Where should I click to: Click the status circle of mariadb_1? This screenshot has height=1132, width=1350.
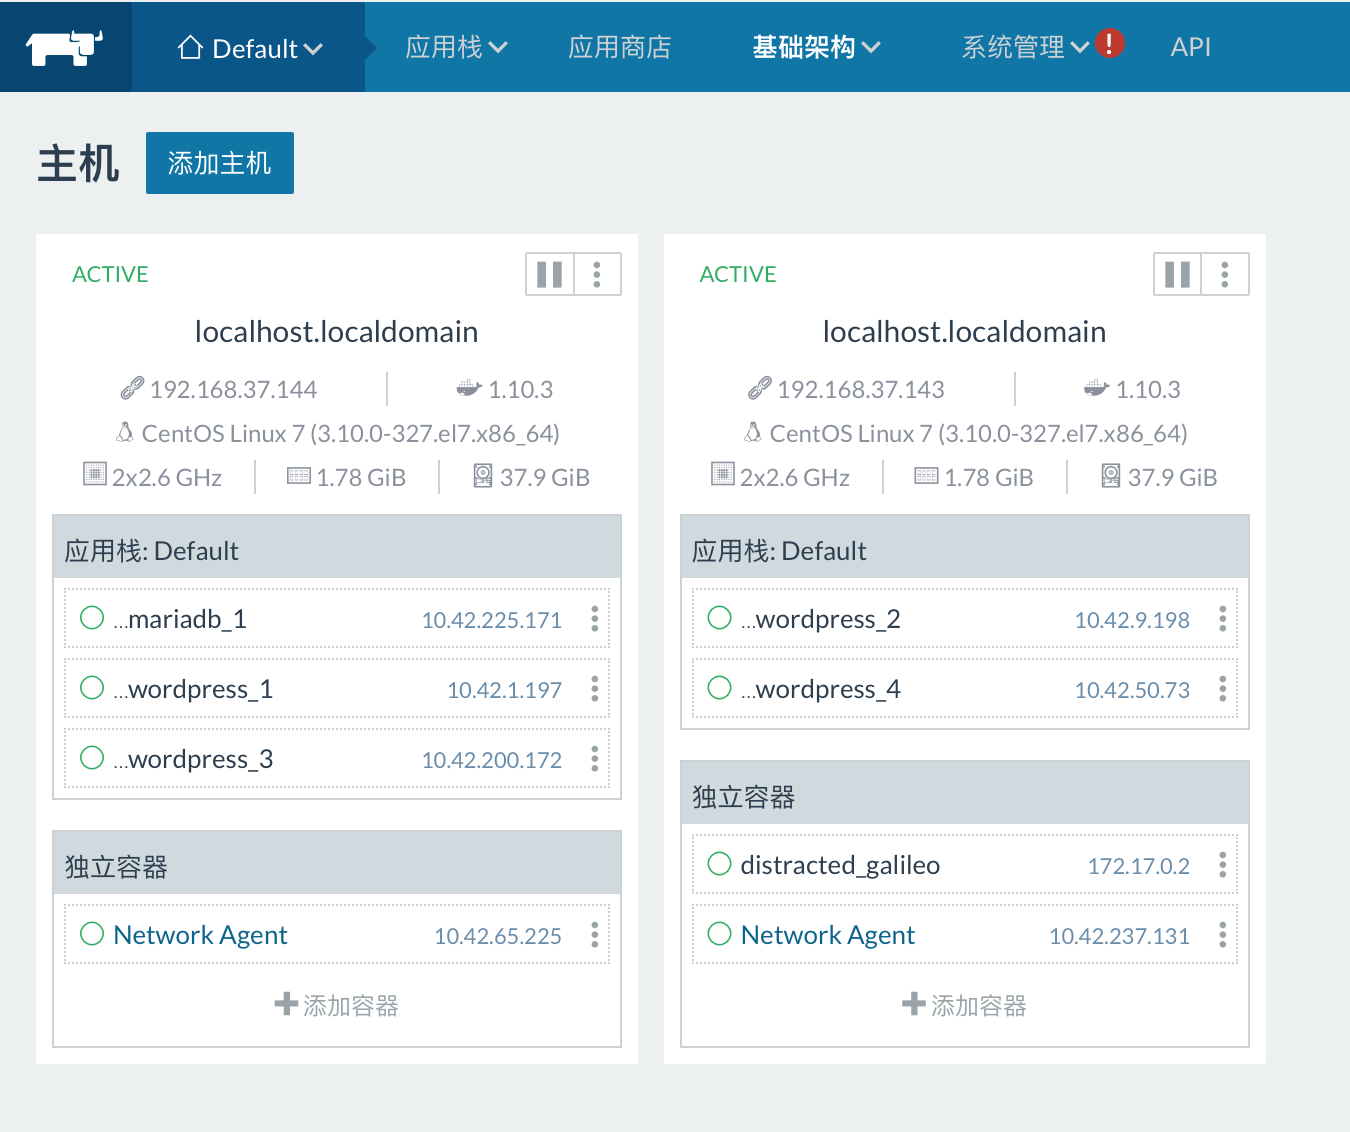point(92,618)
